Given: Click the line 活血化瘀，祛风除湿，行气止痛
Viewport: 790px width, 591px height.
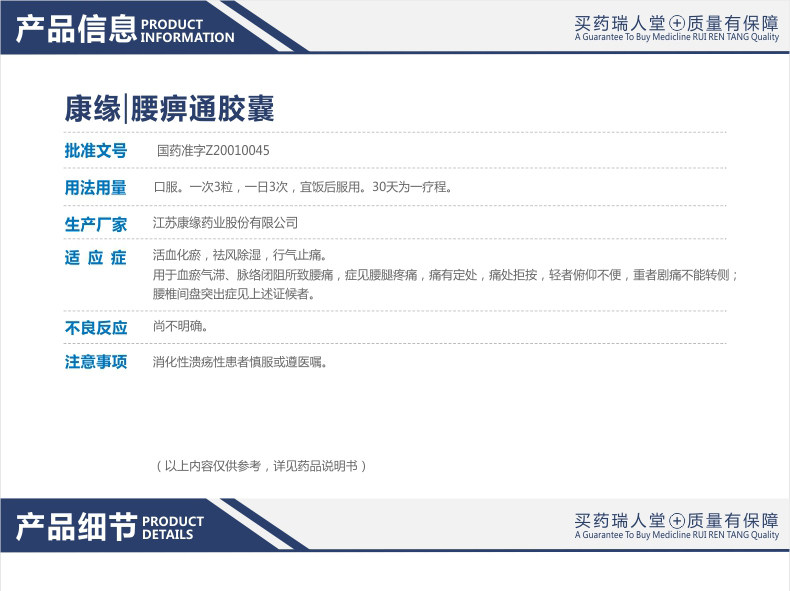Looking at the screenshot, I should (240, 255).
